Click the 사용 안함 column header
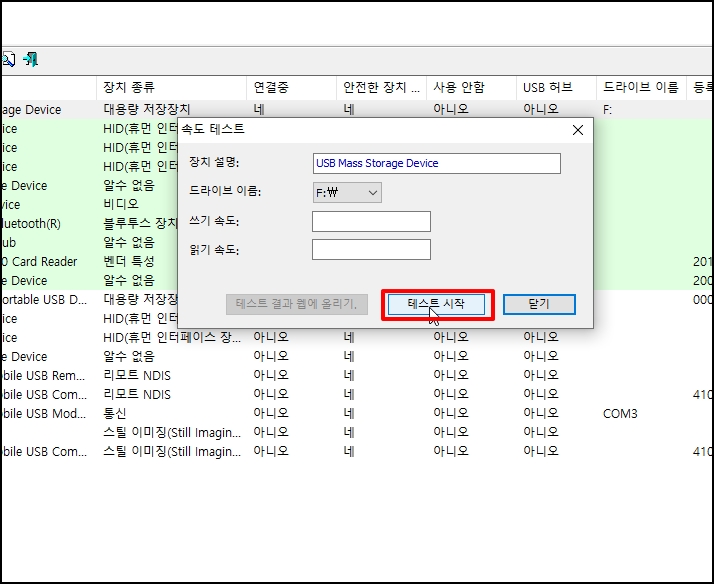Viewport: 714px width, 584px height. tap(471, 87)
